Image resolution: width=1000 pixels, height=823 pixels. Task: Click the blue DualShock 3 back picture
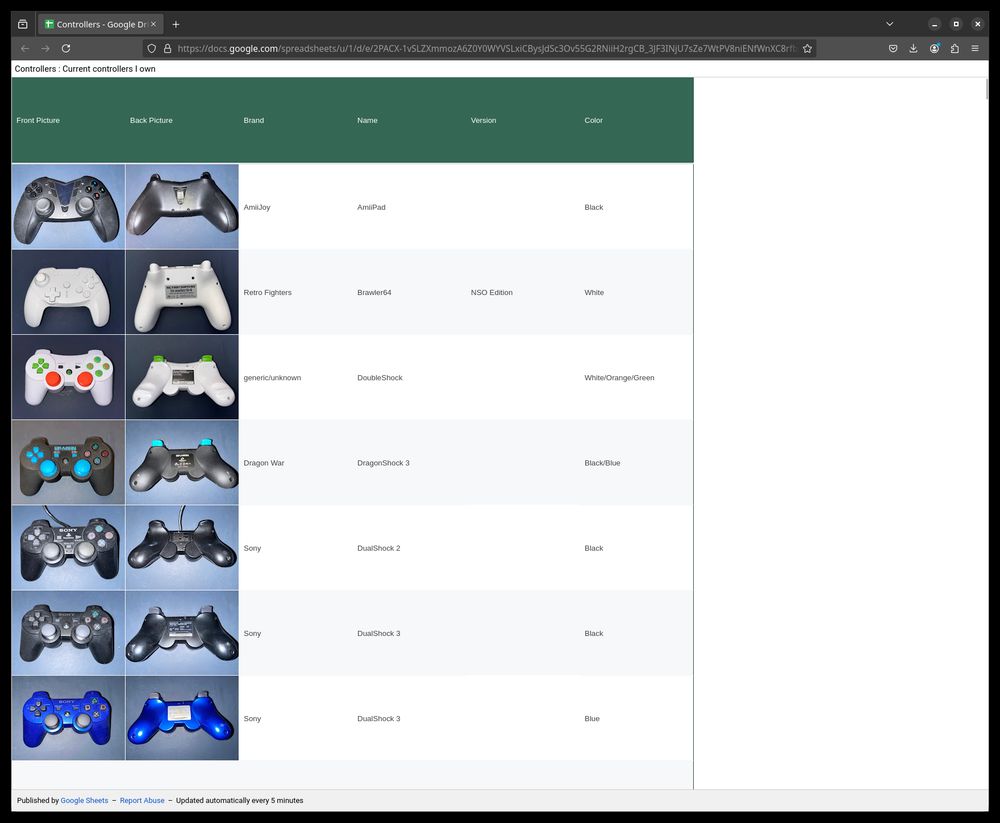[182, 718]
